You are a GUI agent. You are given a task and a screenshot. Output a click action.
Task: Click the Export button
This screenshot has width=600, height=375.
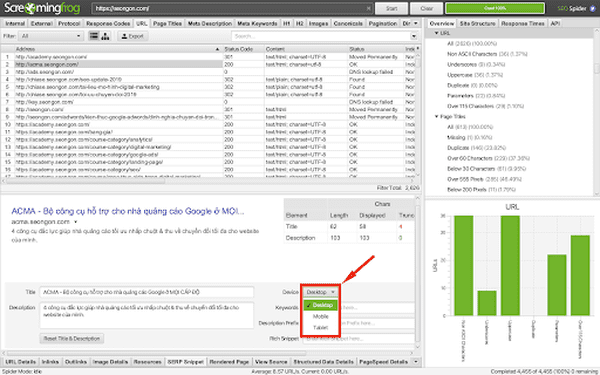[x=132, y=36]
